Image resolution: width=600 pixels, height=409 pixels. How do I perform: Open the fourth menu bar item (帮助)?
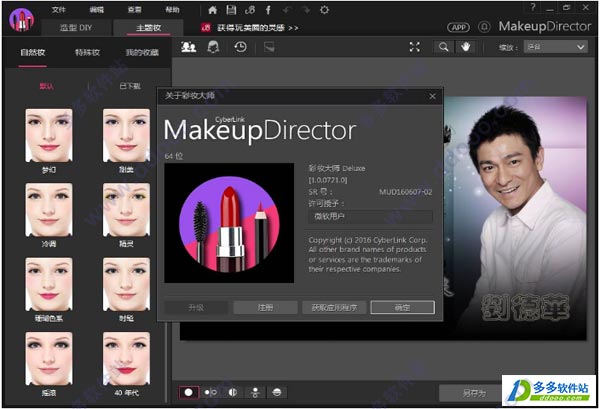[172, 10]
